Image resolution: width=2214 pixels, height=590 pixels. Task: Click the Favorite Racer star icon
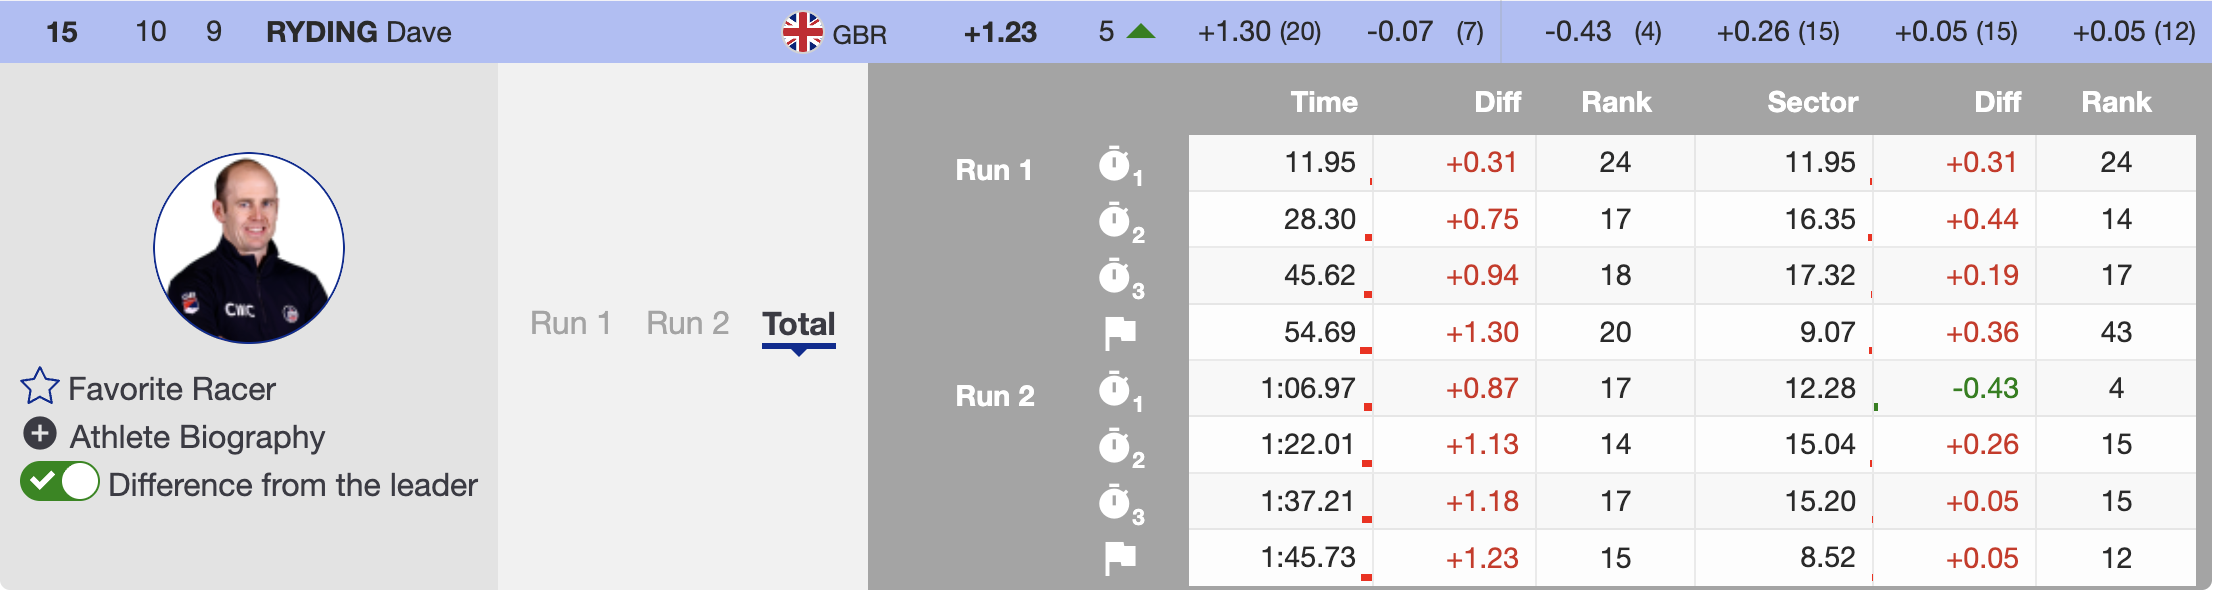(40, 386)
